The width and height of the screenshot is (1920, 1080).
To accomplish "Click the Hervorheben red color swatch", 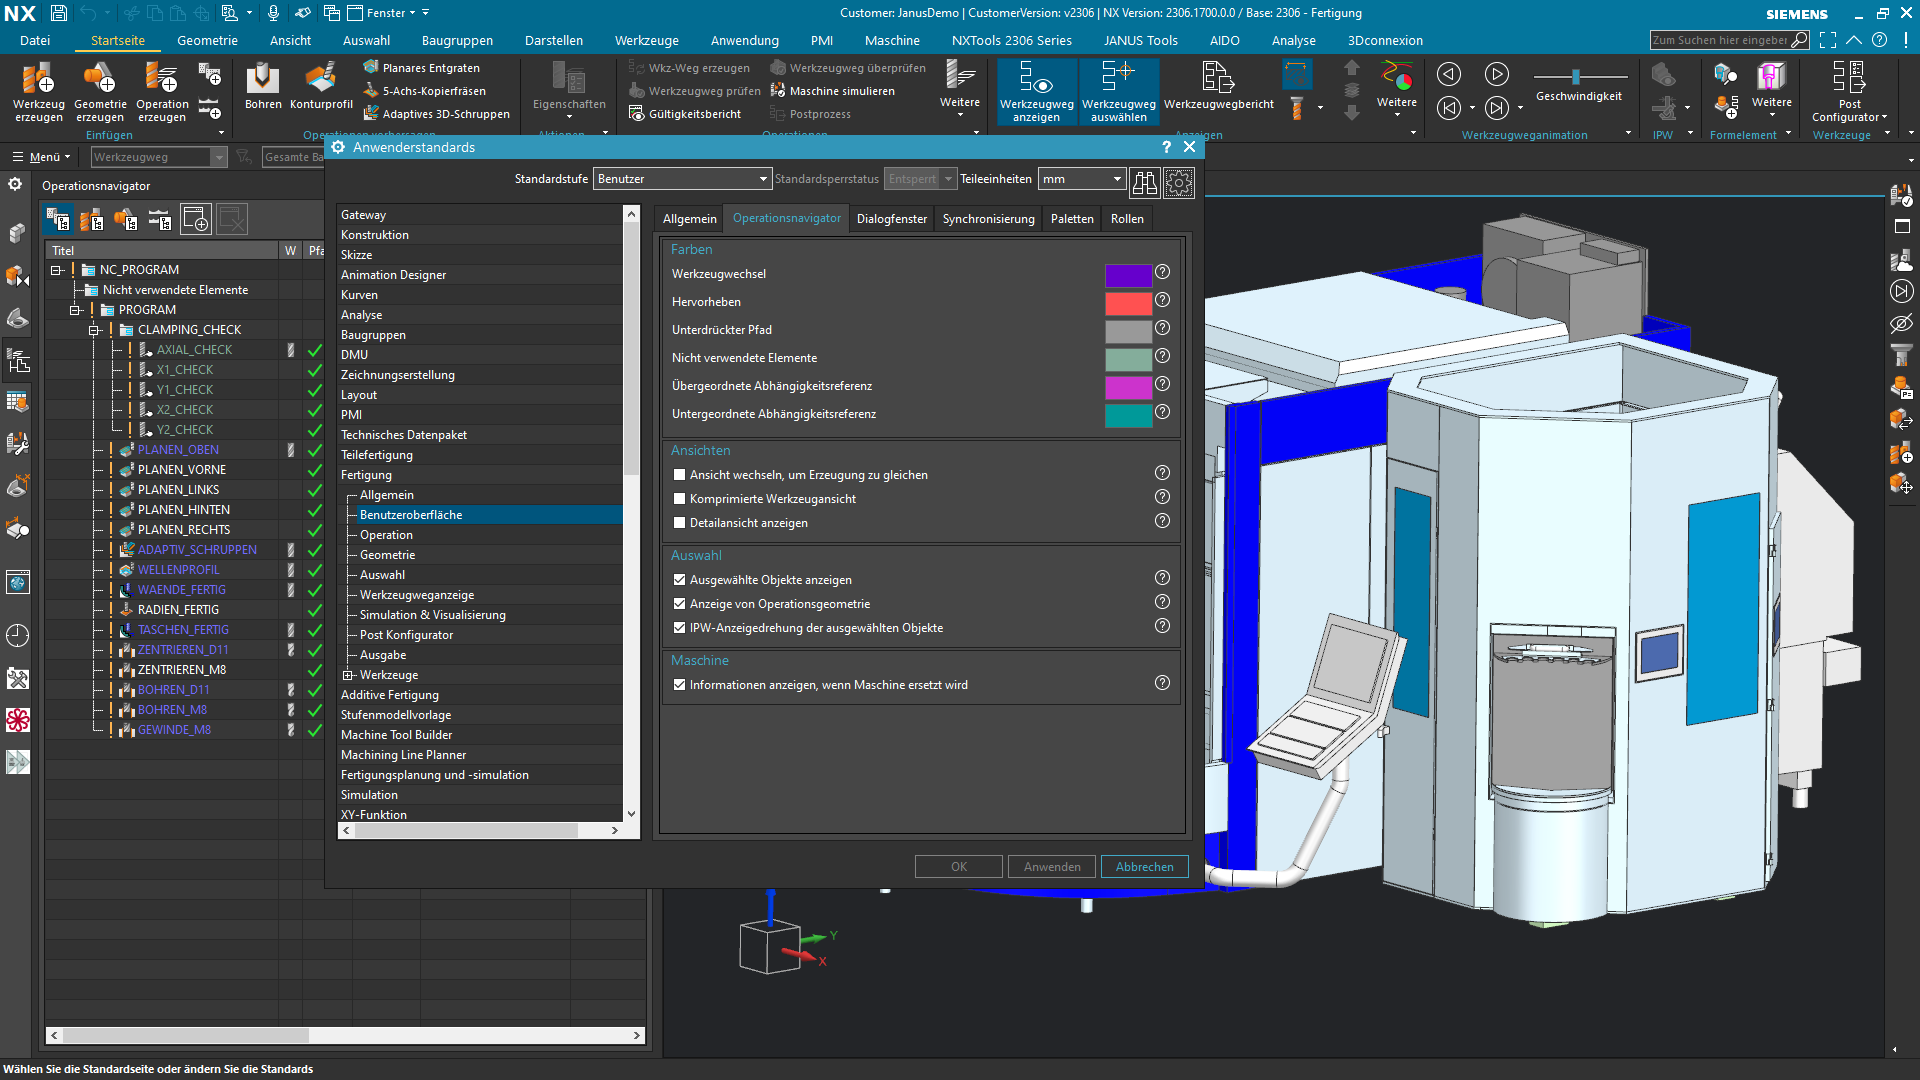I will (x=1128, y=303).
